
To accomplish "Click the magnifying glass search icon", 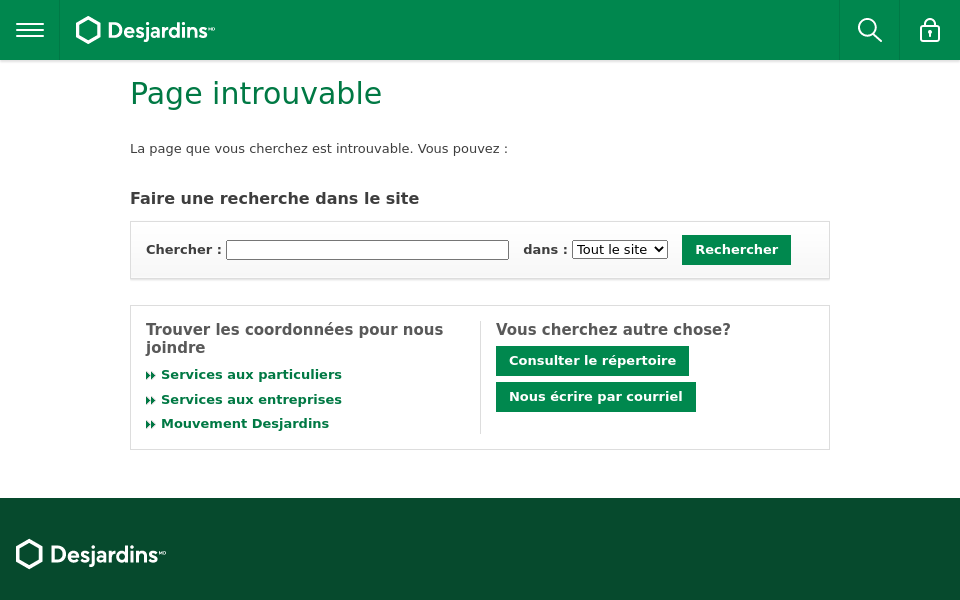I will [x=869, y=30].
